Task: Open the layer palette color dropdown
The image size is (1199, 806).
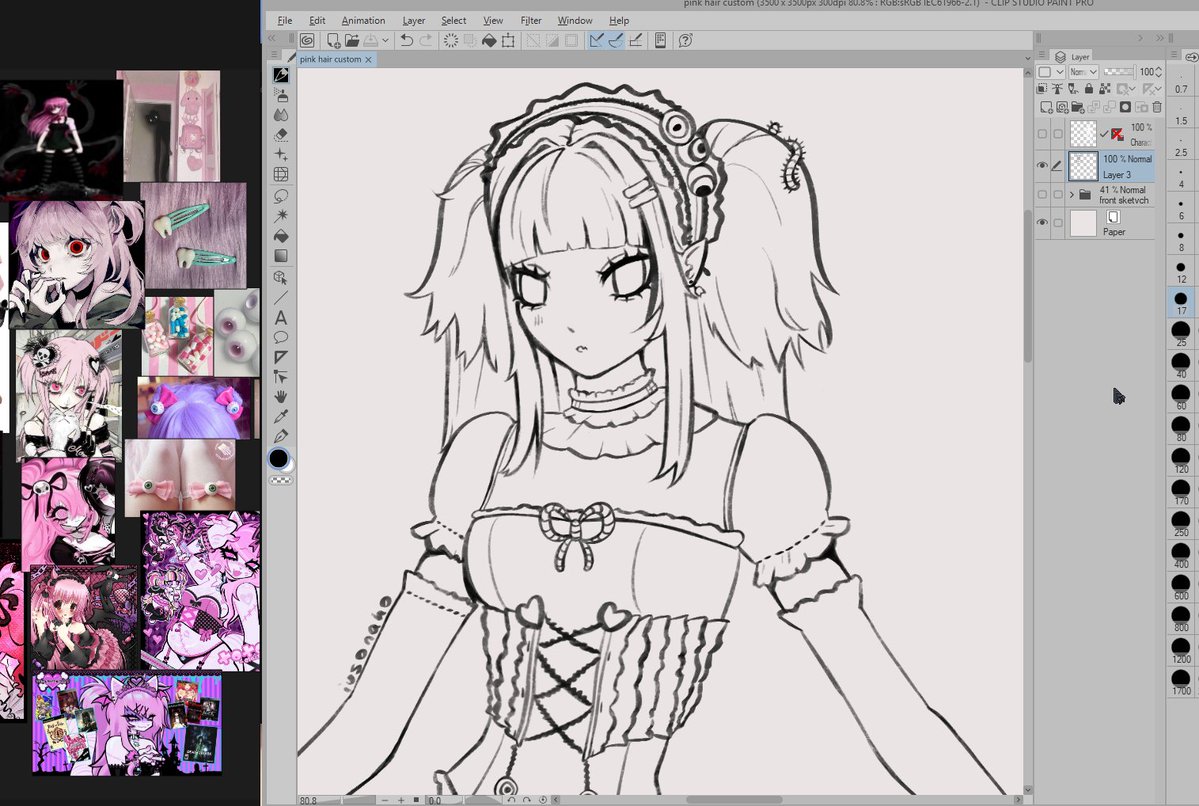Action: (1051, 71)
